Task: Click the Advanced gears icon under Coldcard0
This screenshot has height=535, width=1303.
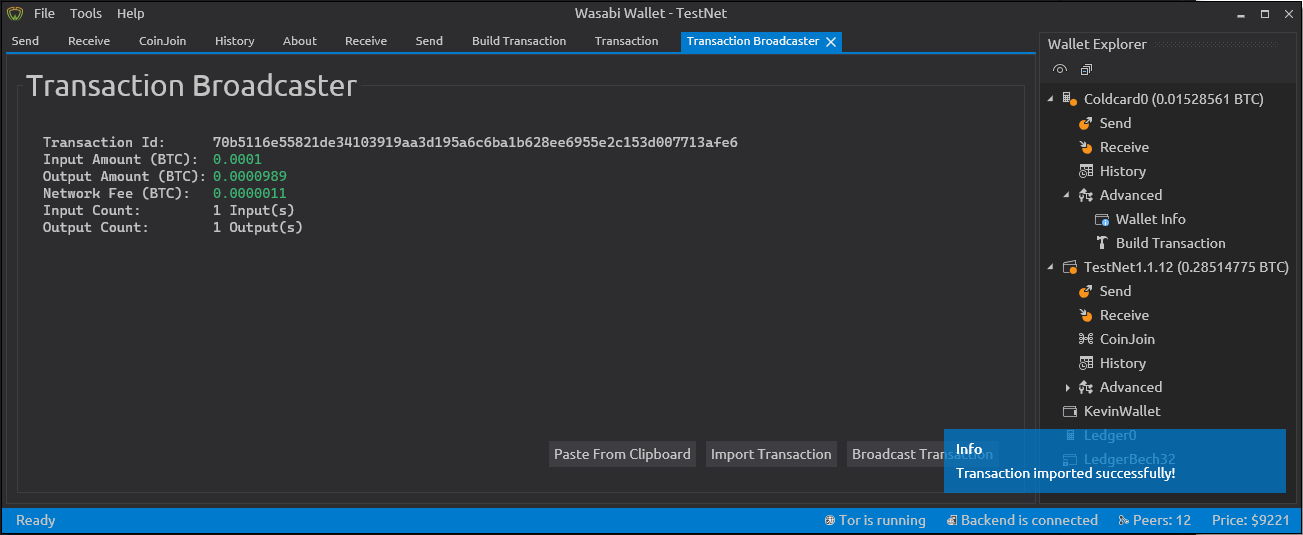Action: tap(1087, 195)
